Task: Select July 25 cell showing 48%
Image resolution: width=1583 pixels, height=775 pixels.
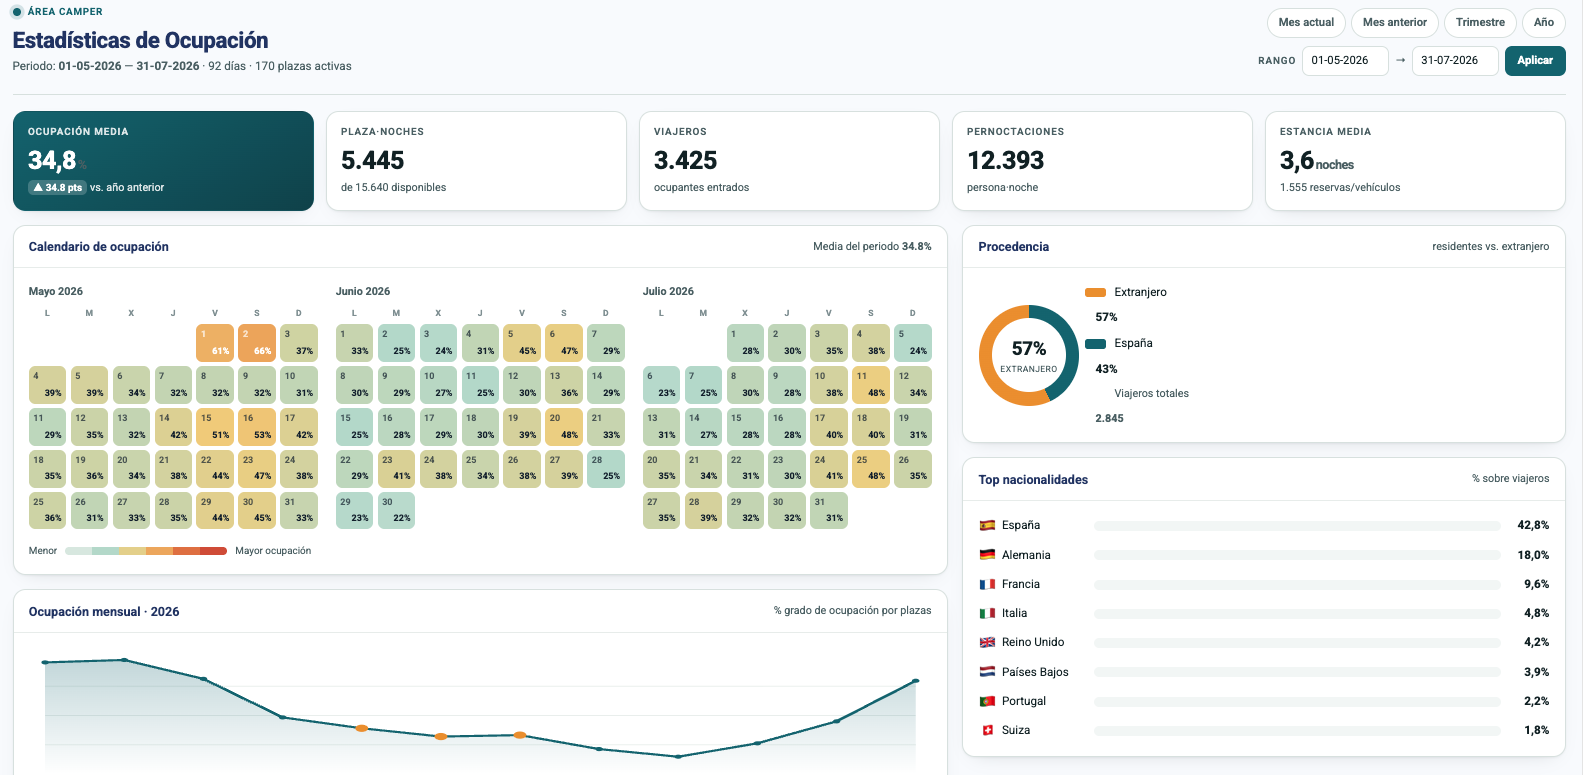Action: click(871, 469)
